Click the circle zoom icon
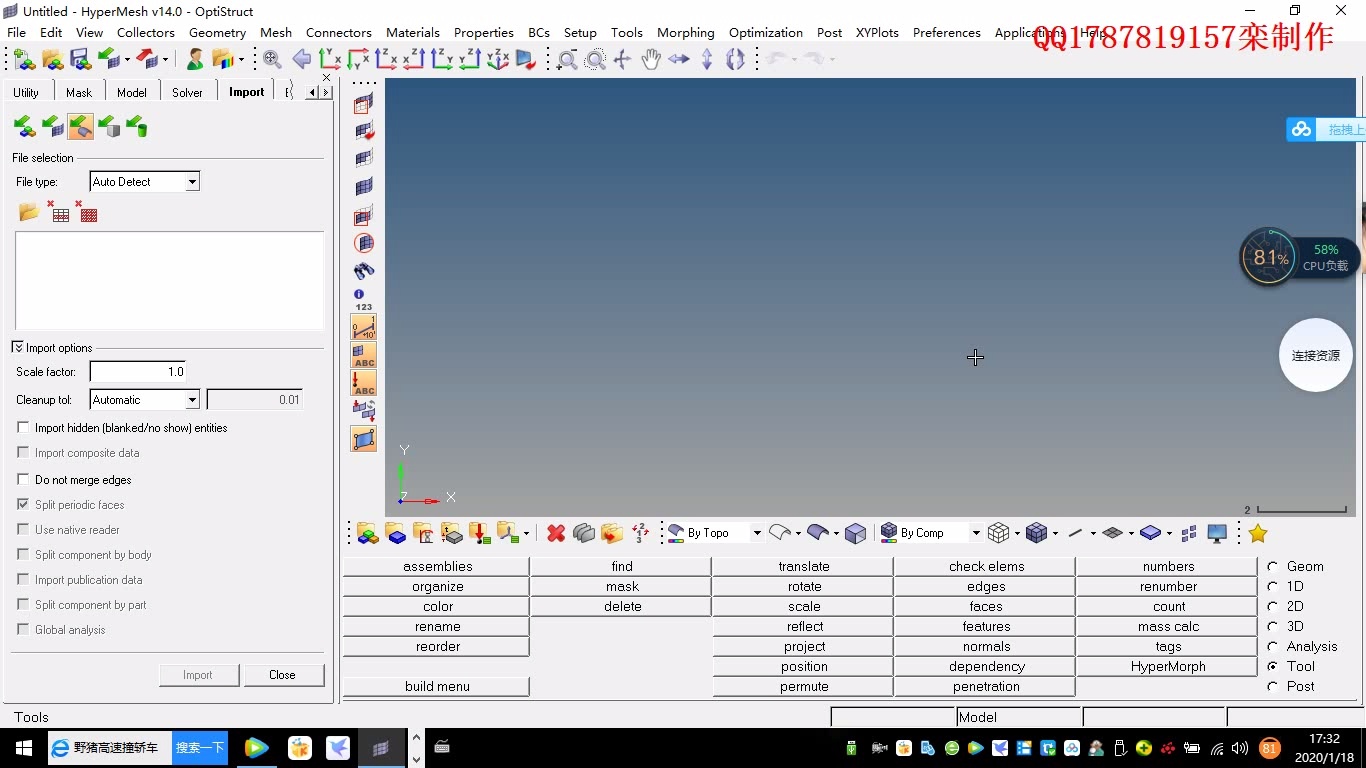1366x768 pixels. click(x=595, y=60)
